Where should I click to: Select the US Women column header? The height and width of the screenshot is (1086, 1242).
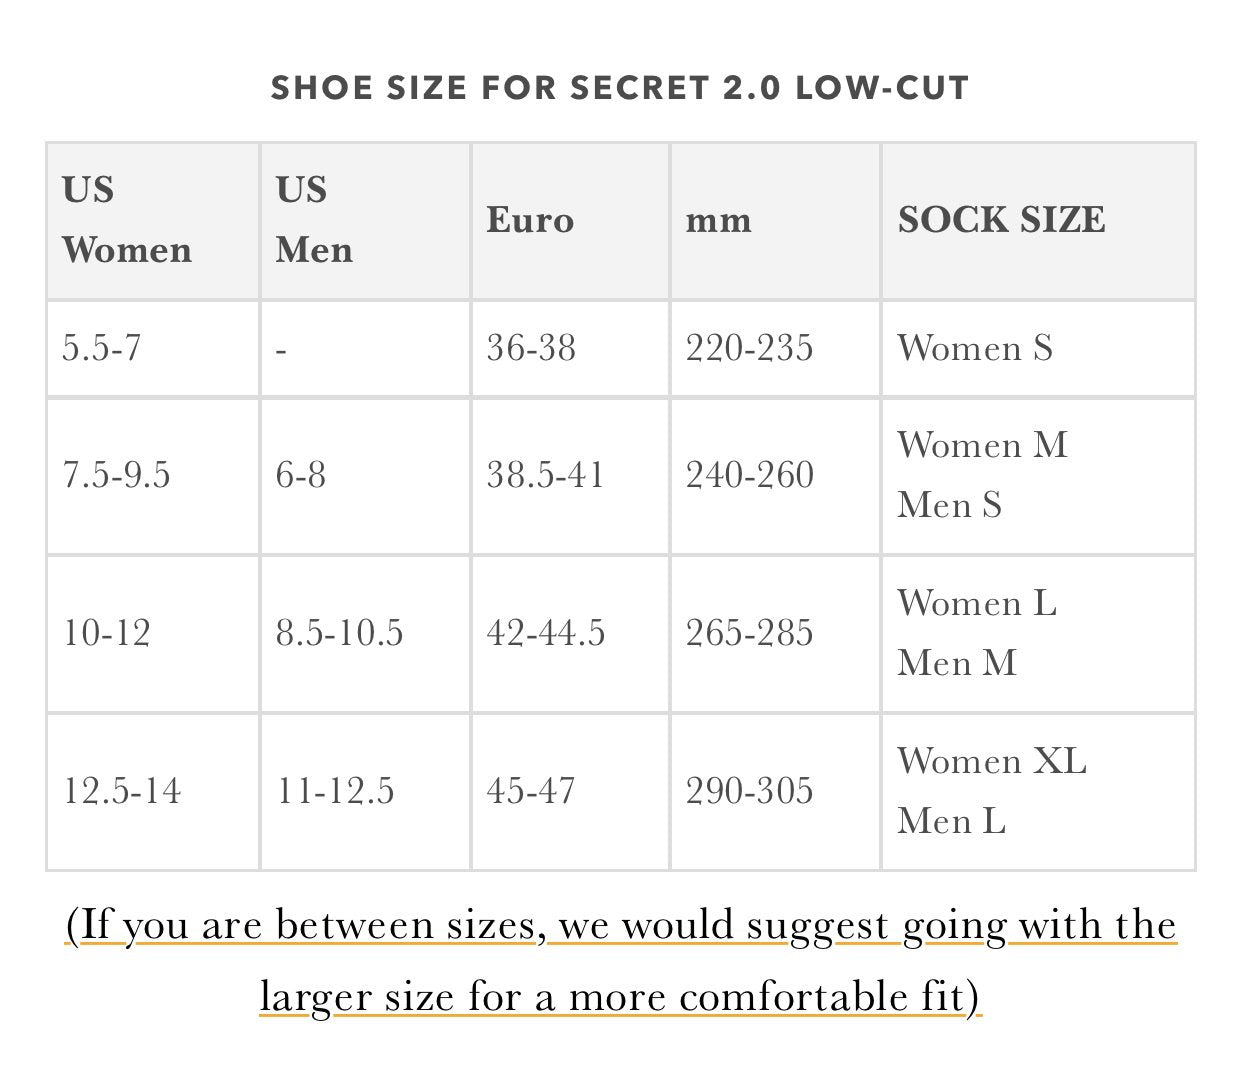click(x=127, y=220)
